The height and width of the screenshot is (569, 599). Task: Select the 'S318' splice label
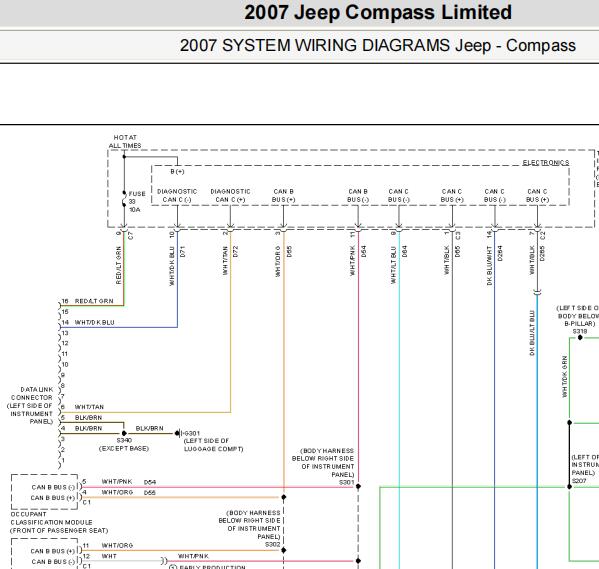point(580,332)
